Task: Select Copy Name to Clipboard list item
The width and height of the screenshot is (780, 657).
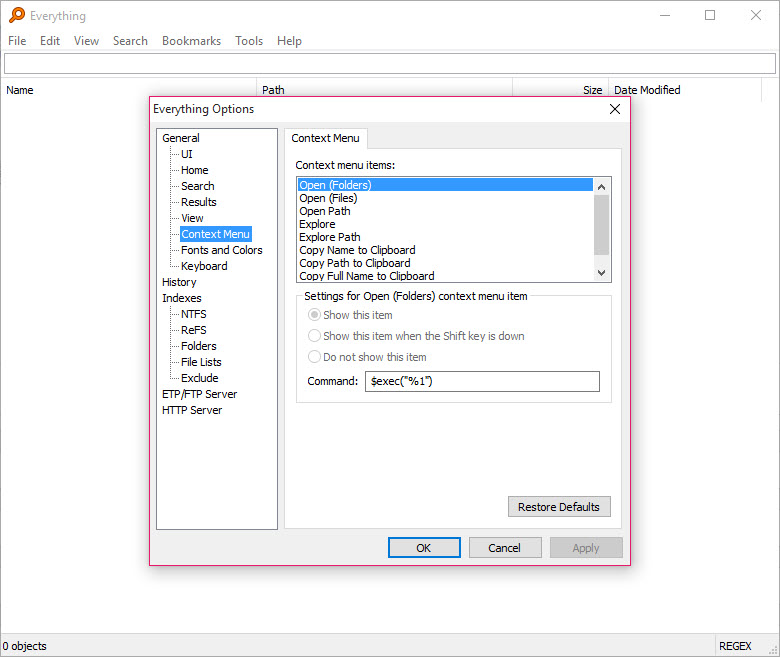Action: pyautogui.click(x=445, y=250)
